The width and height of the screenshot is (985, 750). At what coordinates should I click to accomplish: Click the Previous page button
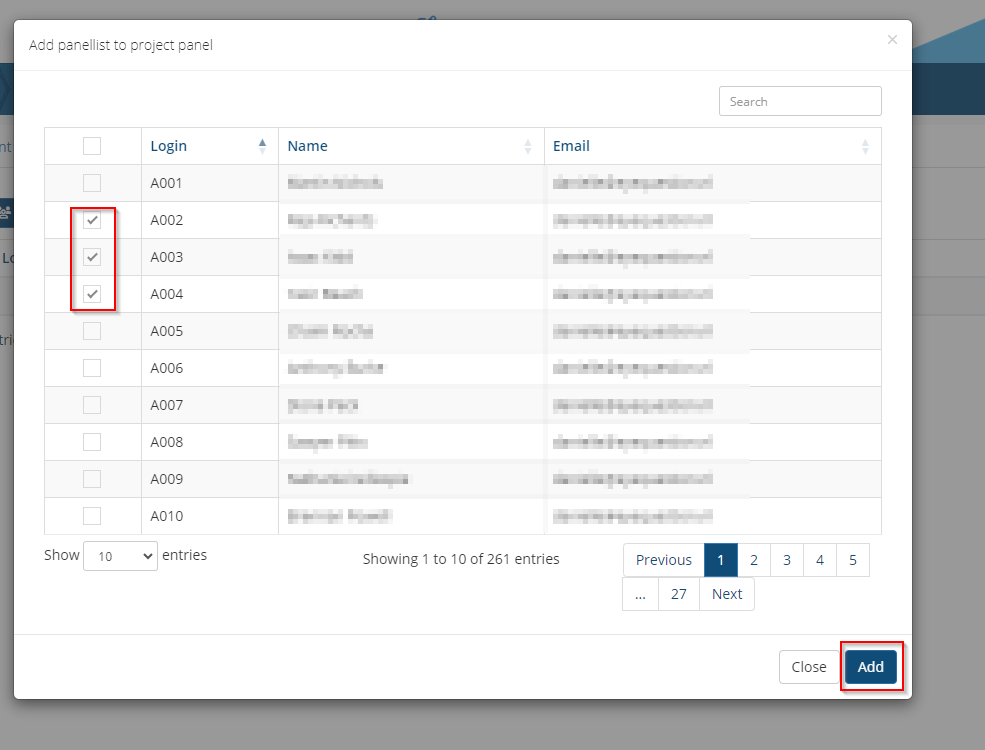point(663,560)
